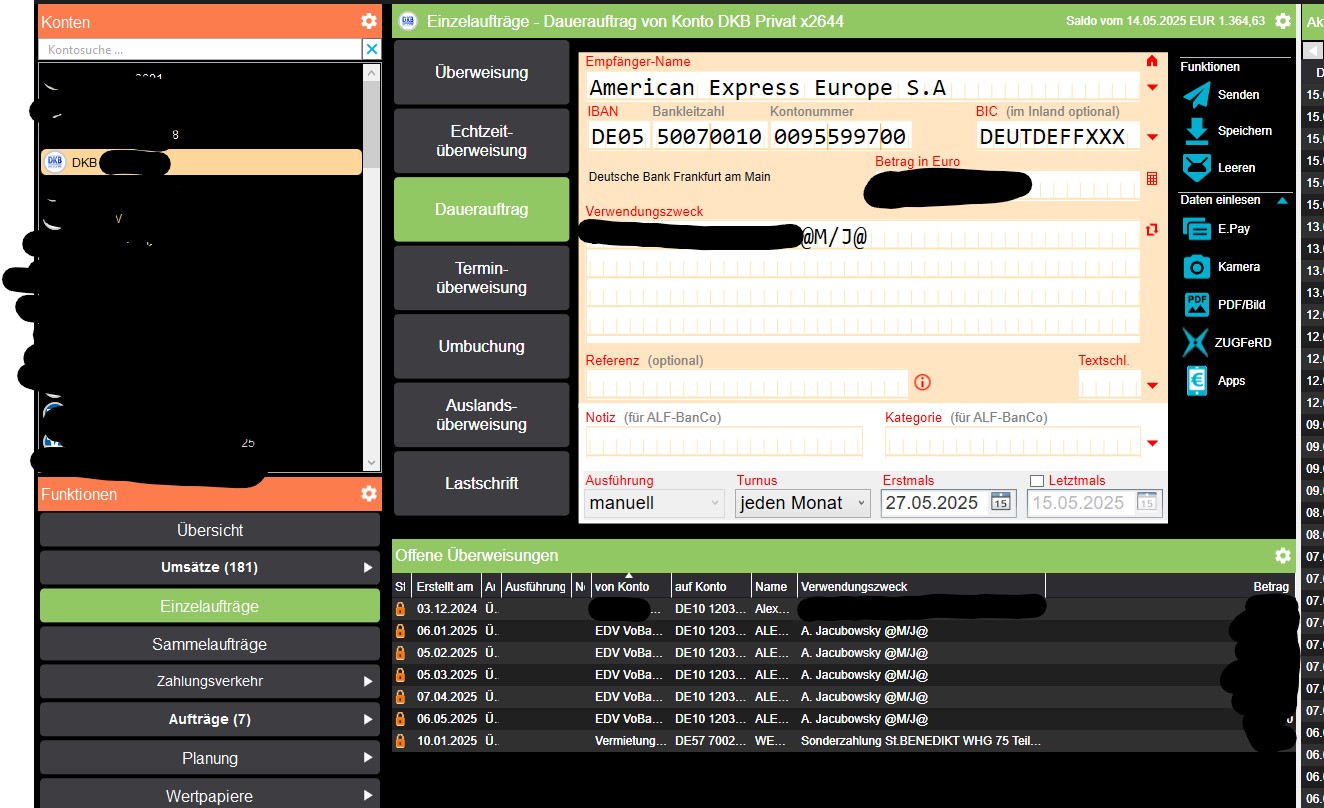1324x808 pixels.
Task: Open Sammelaufträge function
Action: pos(210,644)
